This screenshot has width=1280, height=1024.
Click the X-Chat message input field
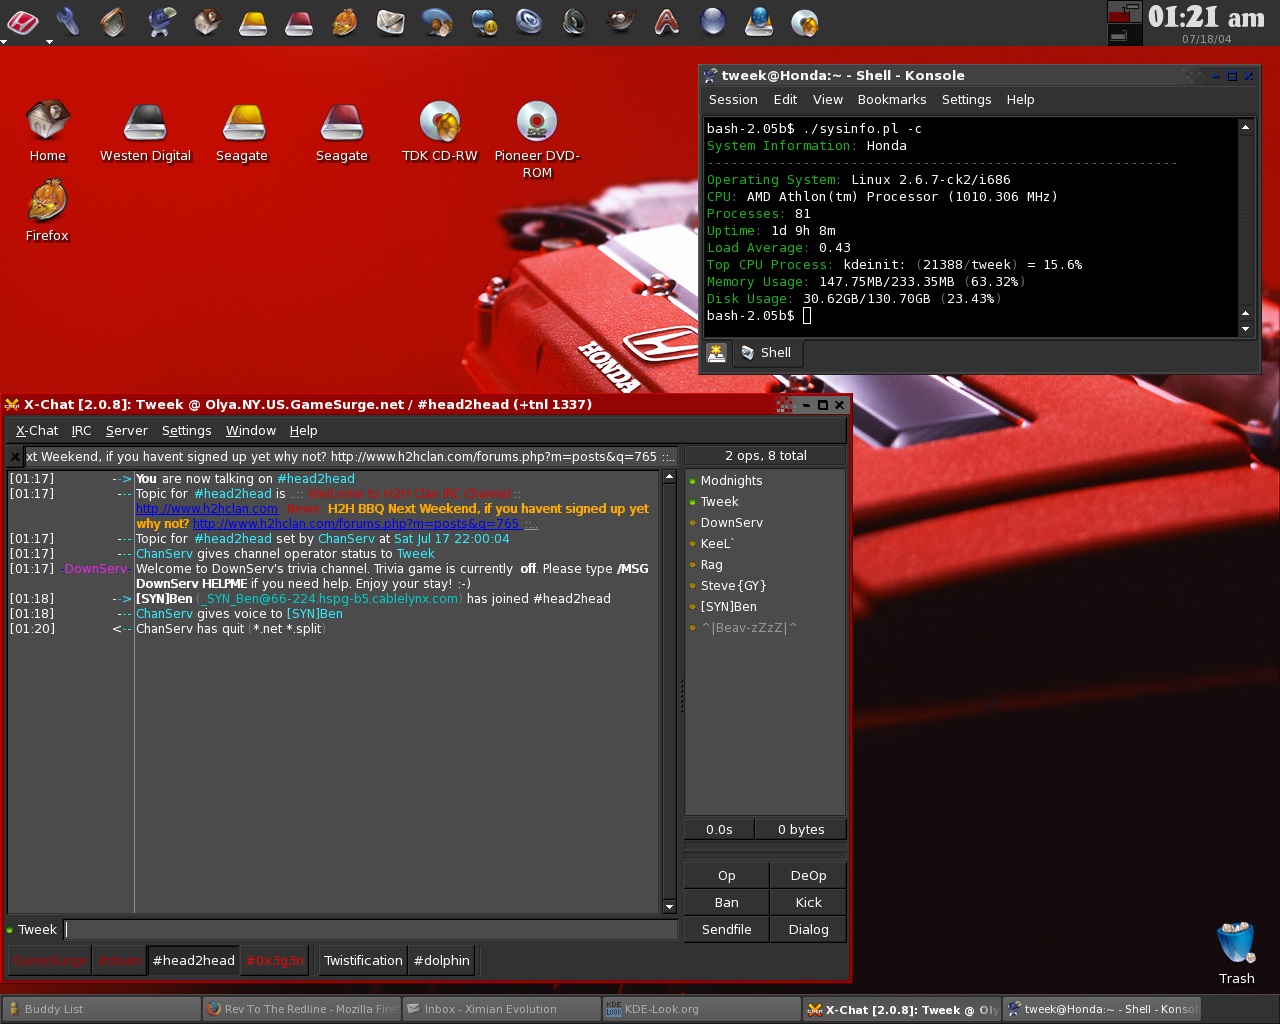coord(370,930)
